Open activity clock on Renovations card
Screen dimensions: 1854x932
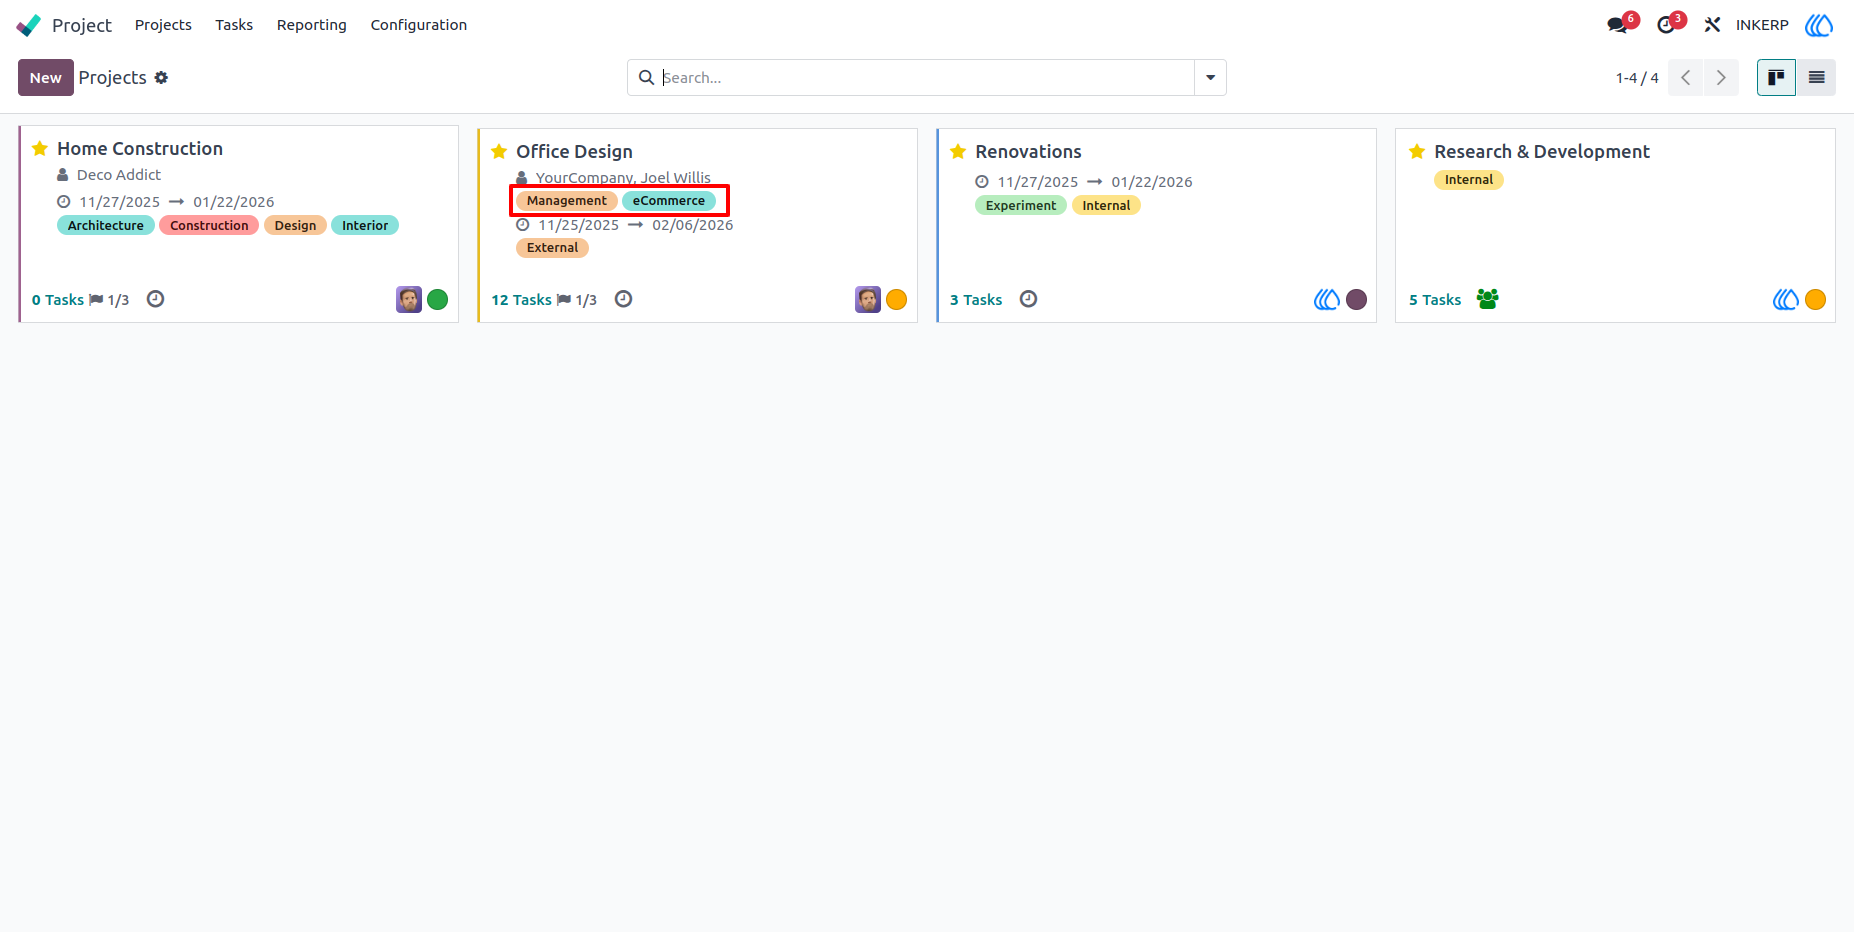[x=1028, y=299]
